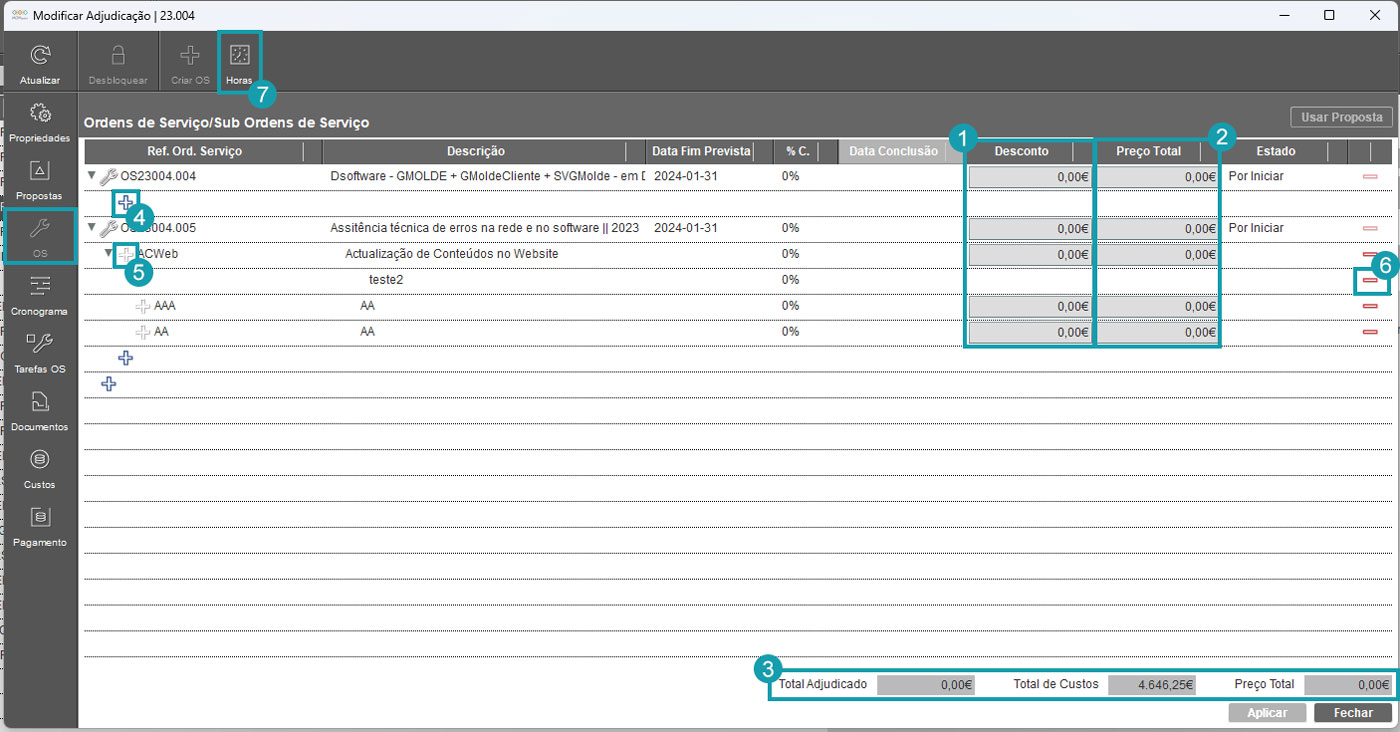
Task: Collapse the Assitência técnica order's tree row
Action: click(x=92, y=228)
